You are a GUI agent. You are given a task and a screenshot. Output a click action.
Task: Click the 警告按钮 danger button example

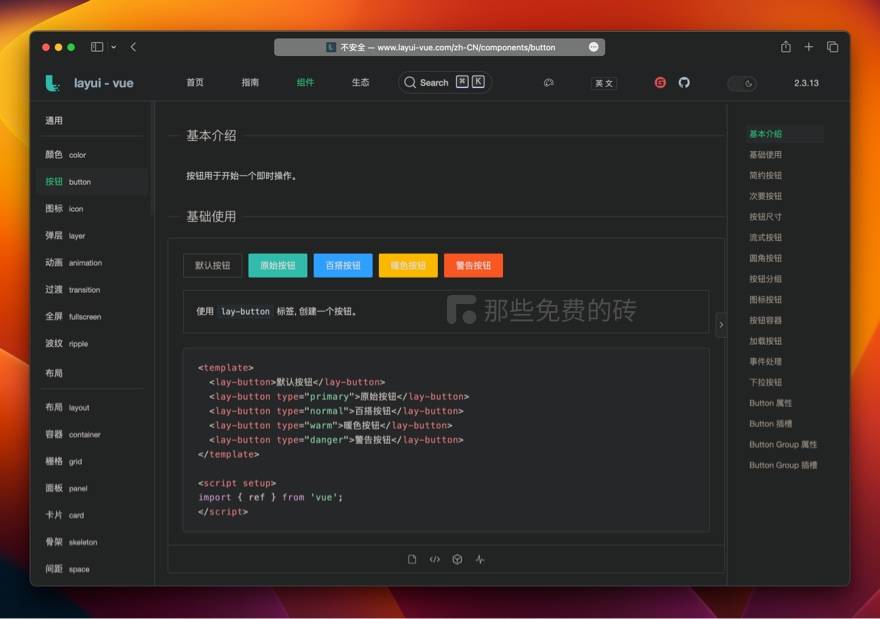(474, 265)
